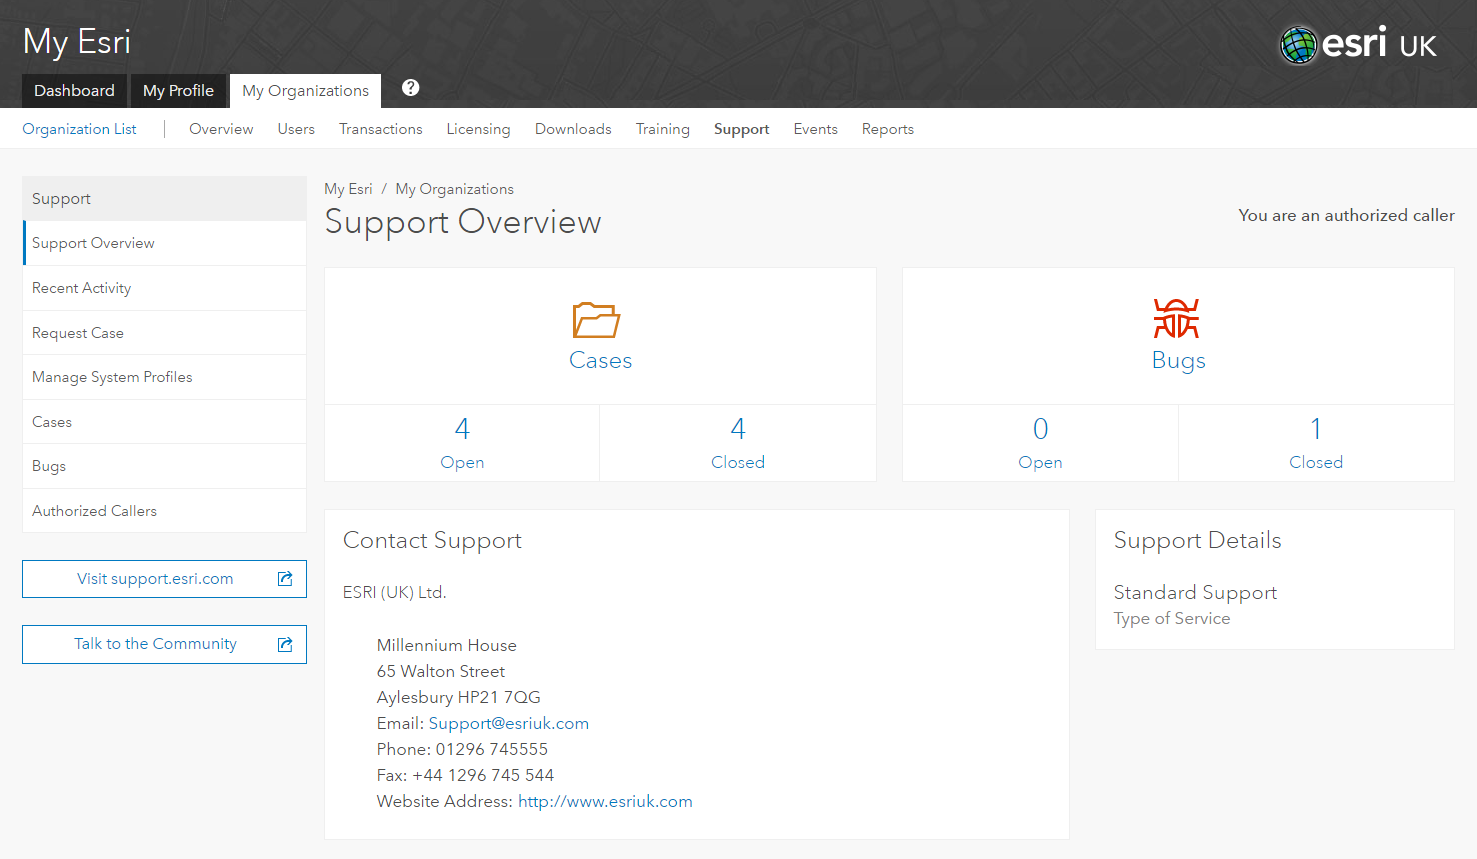Click the My Esri site title
The image size is (1477, 859).
point(77,42)
